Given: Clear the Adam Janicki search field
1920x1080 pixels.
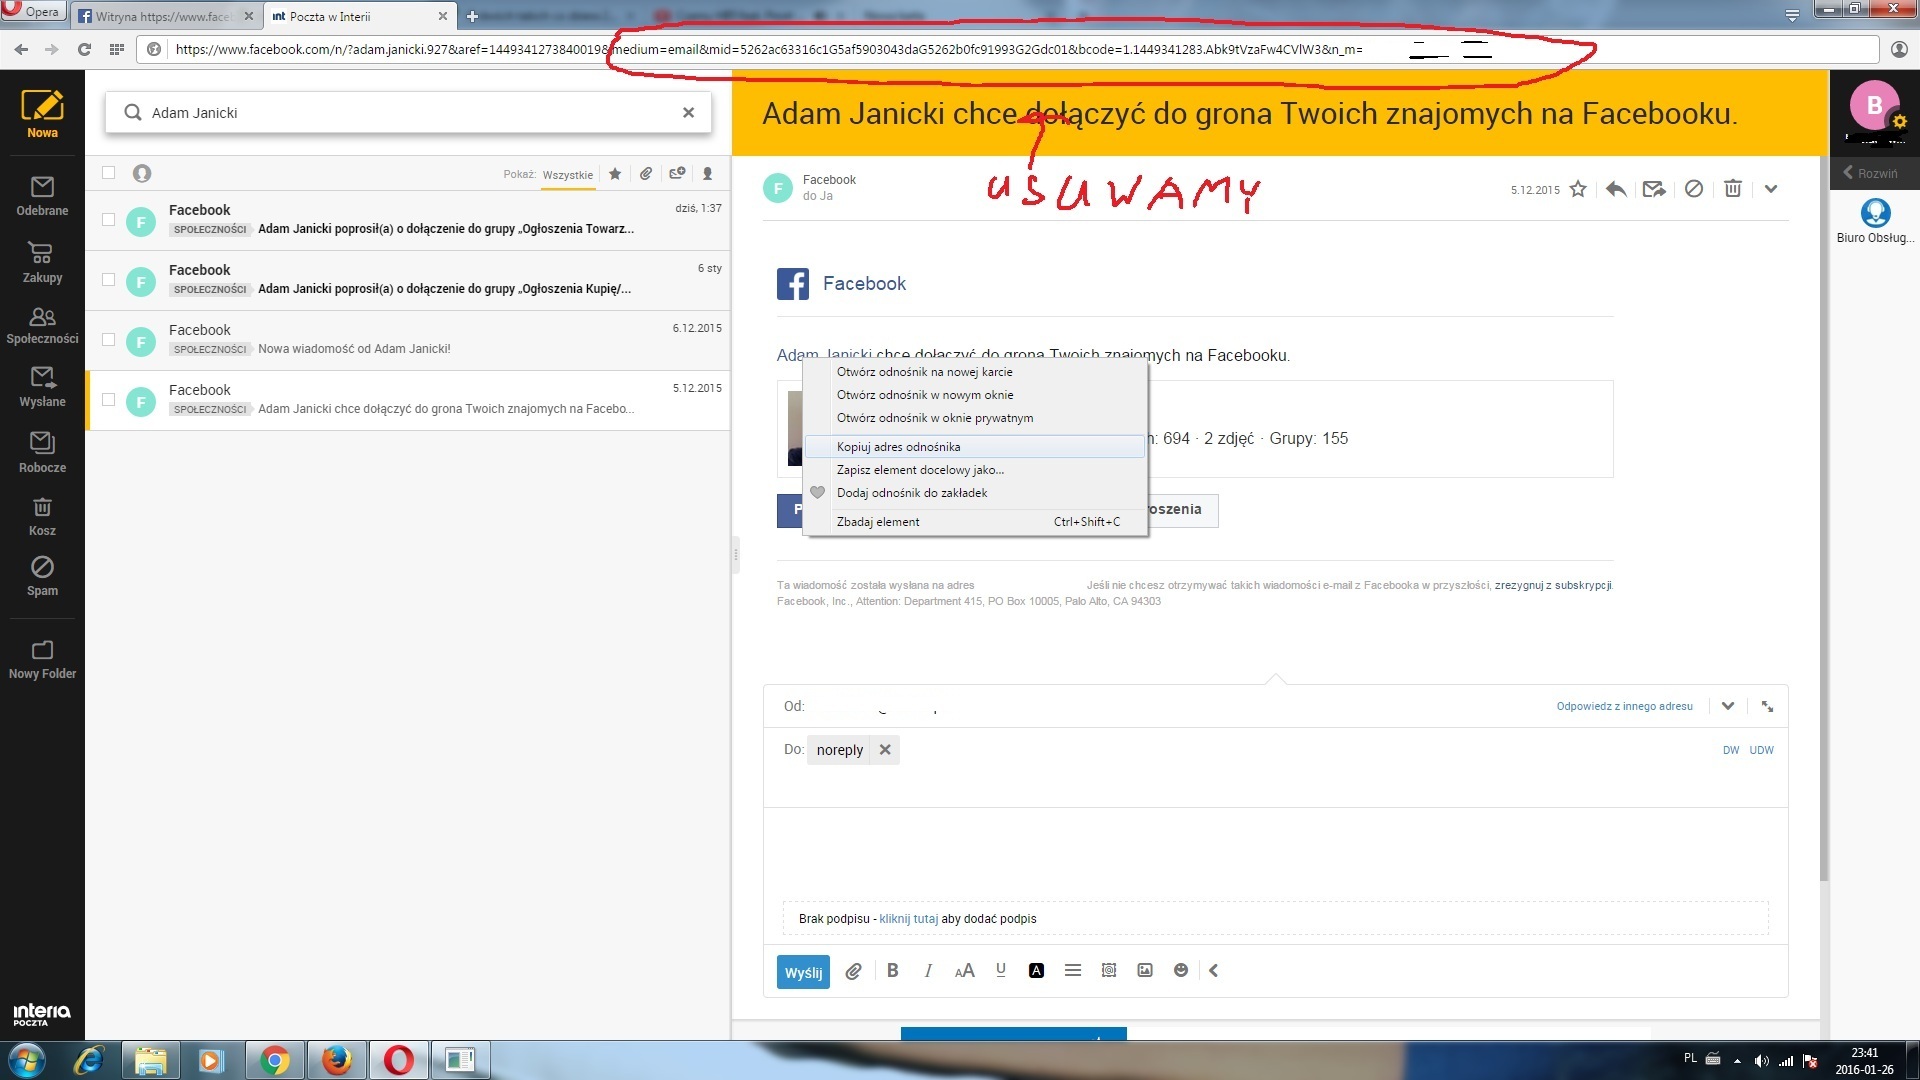Looking at the screenshot, I should click(x=688, y=113).
